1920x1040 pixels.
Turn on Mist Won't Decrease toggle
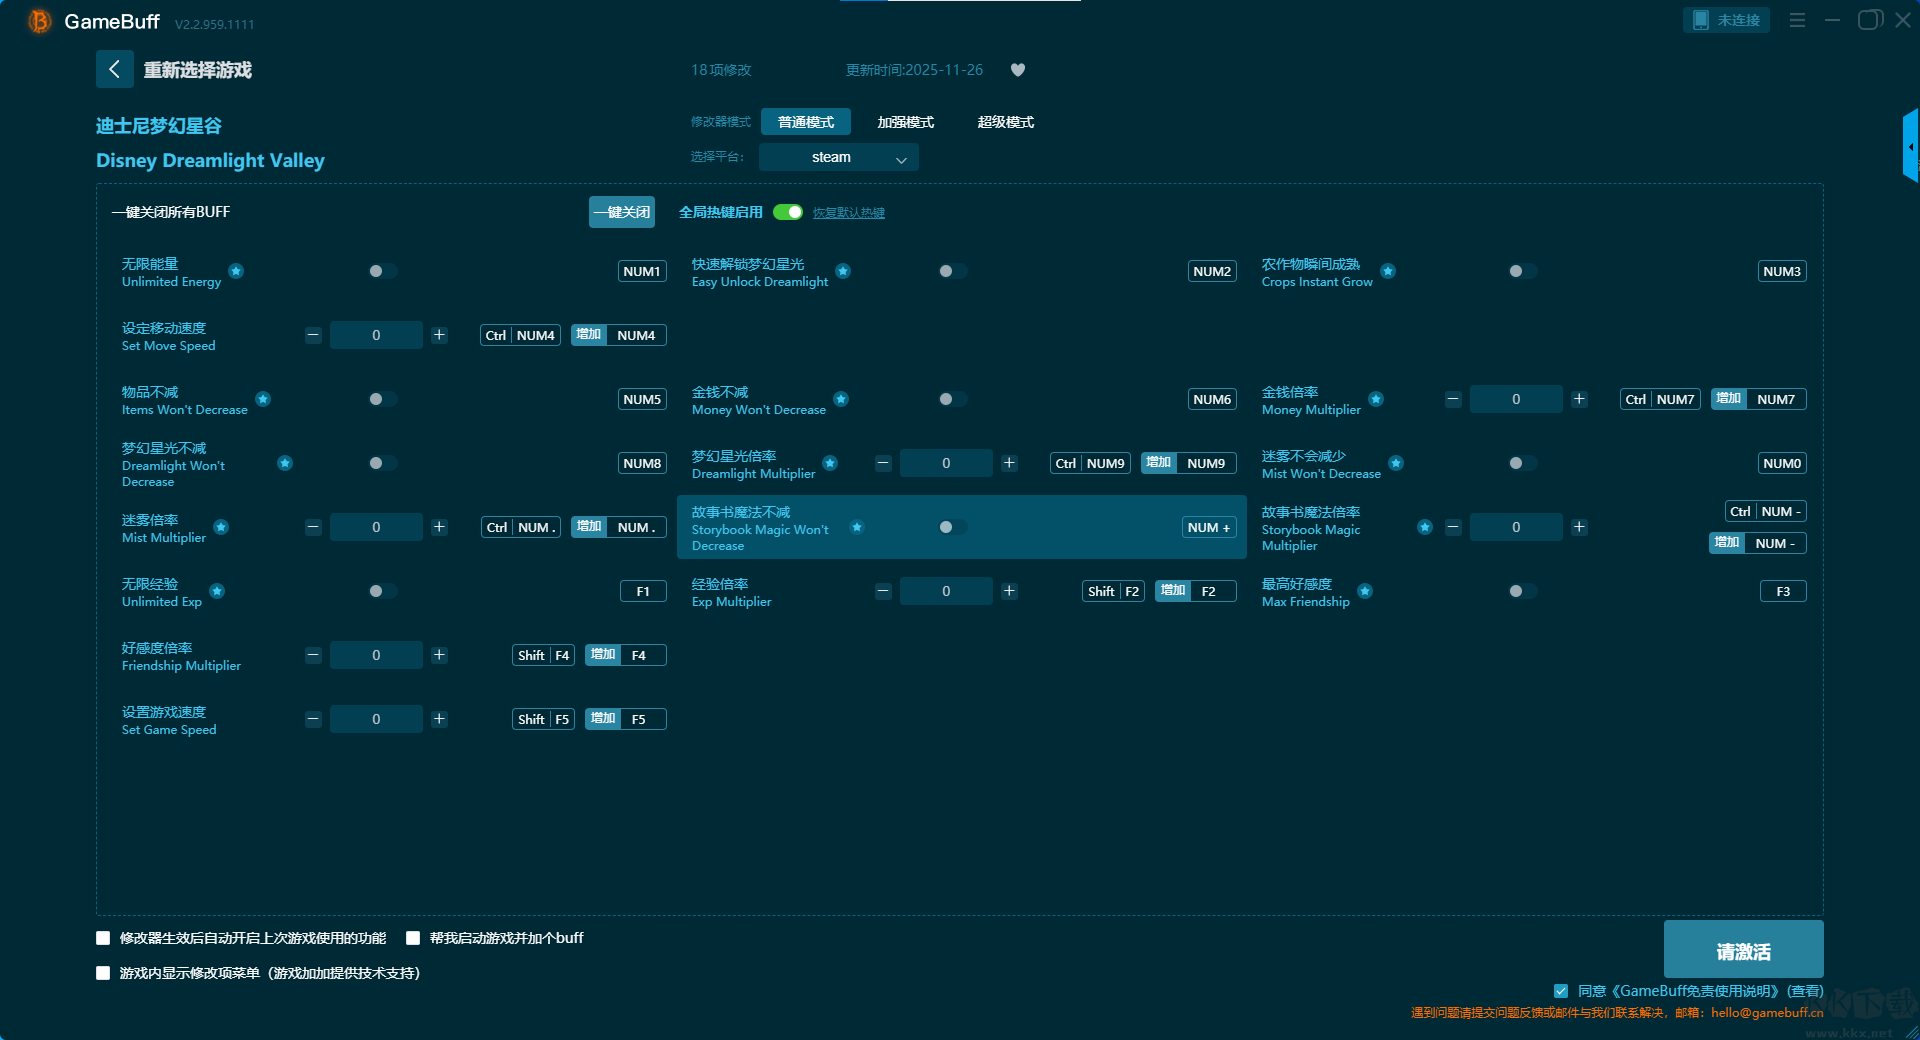1522,463
